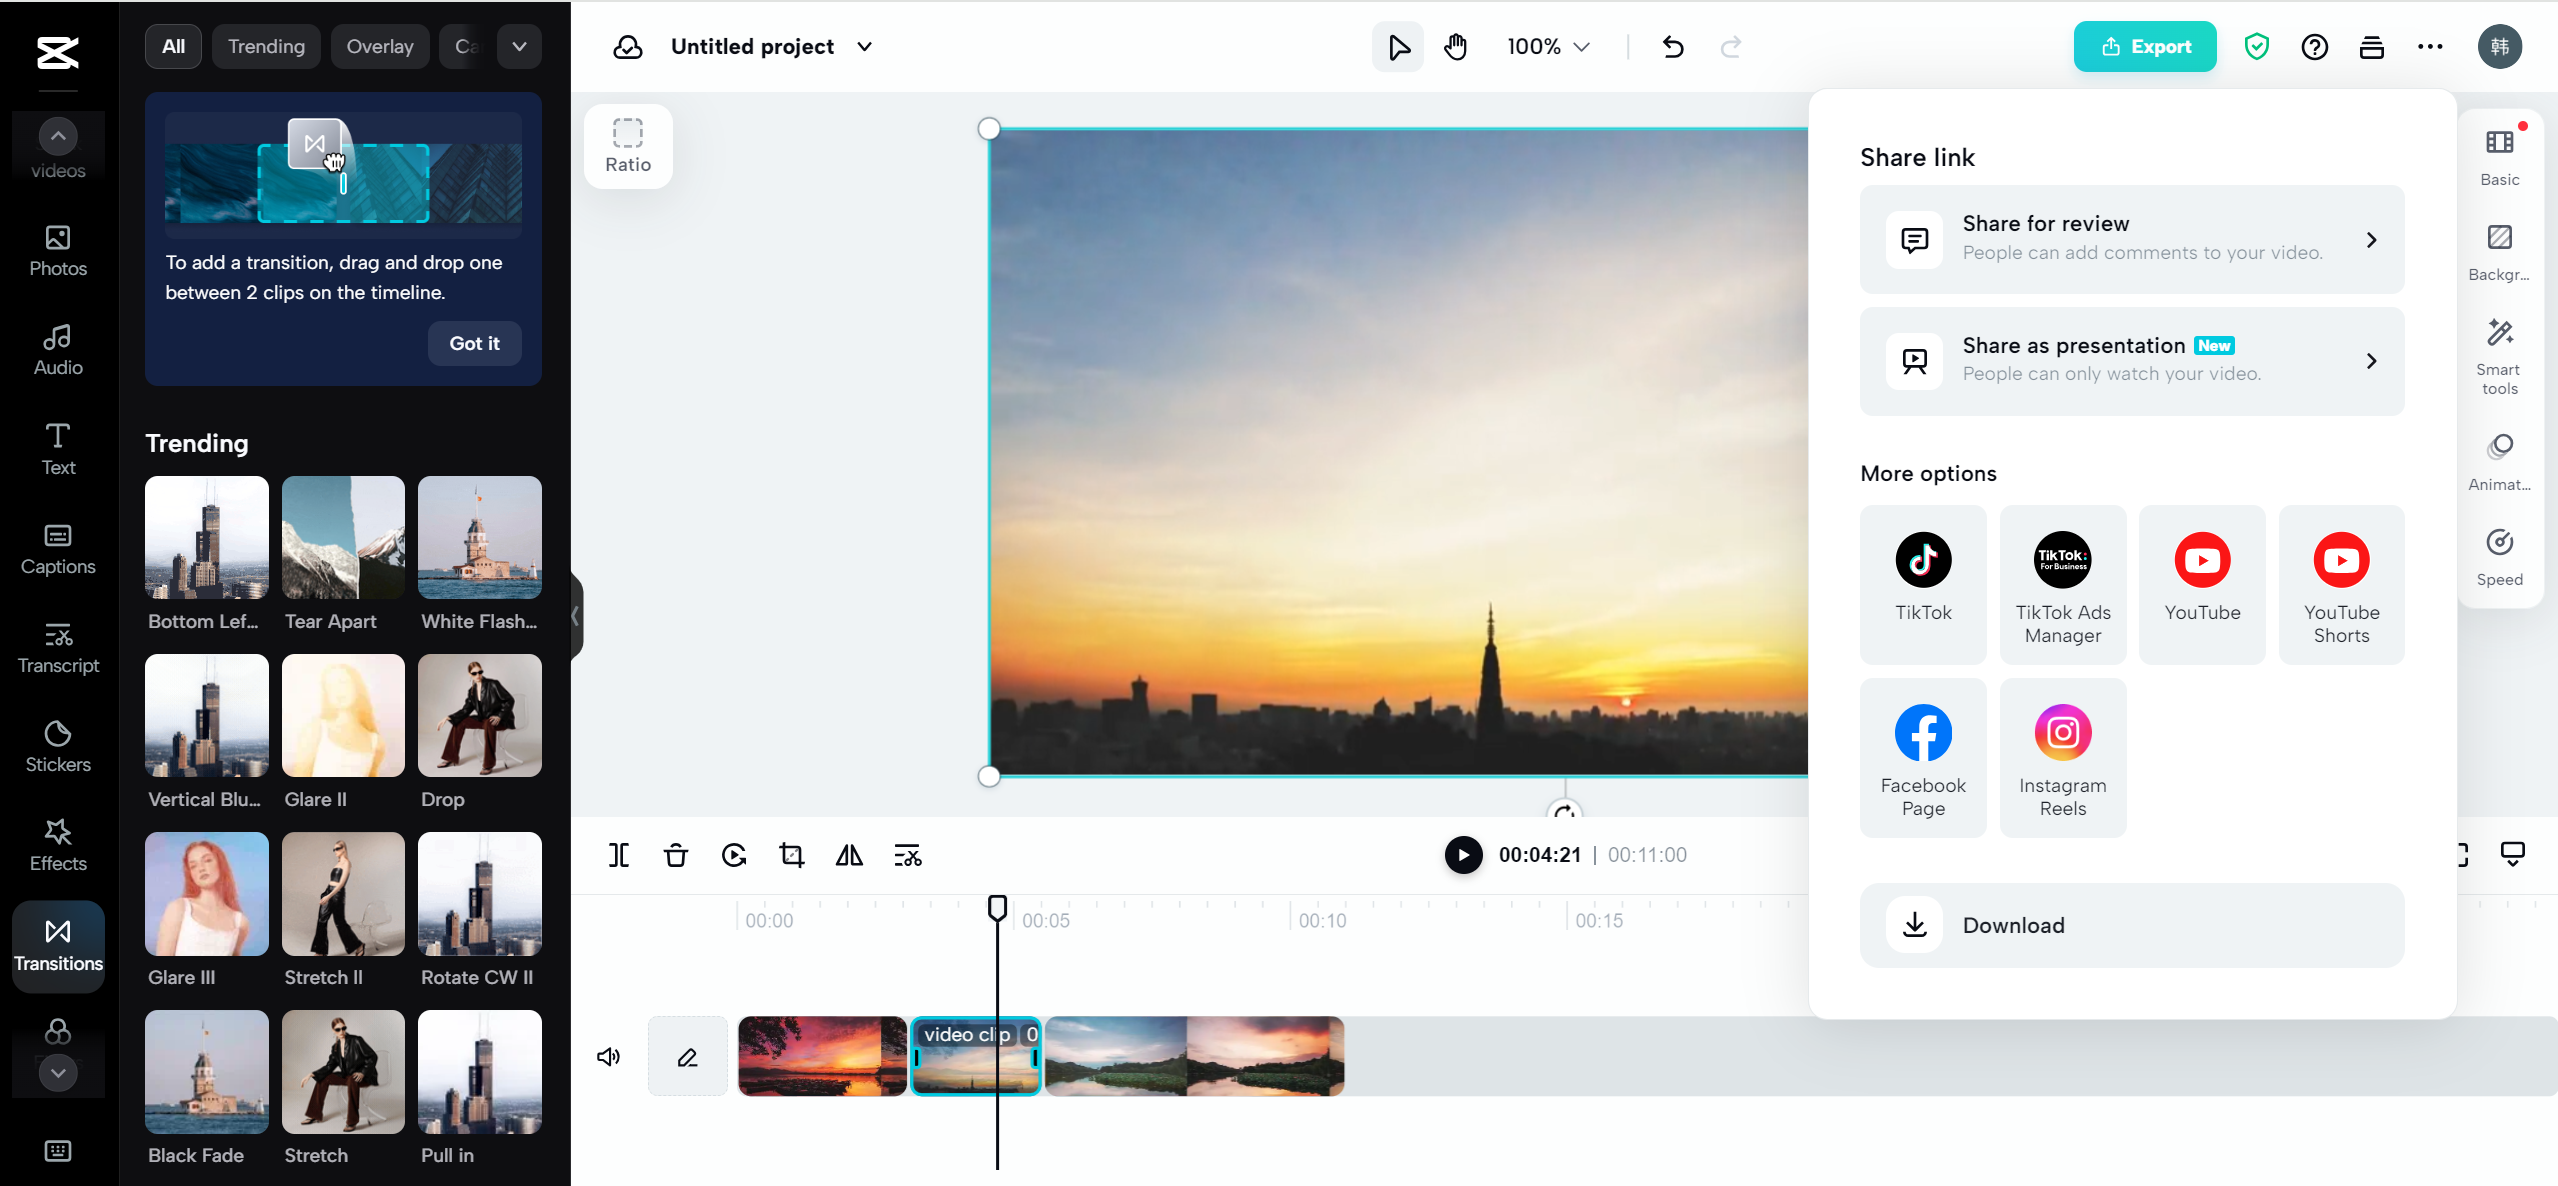Image resolution: width=2558 pixels, height=1186 pixels.
Task: Open the Smart tools panel
Action: click(x=2499, y=357)
